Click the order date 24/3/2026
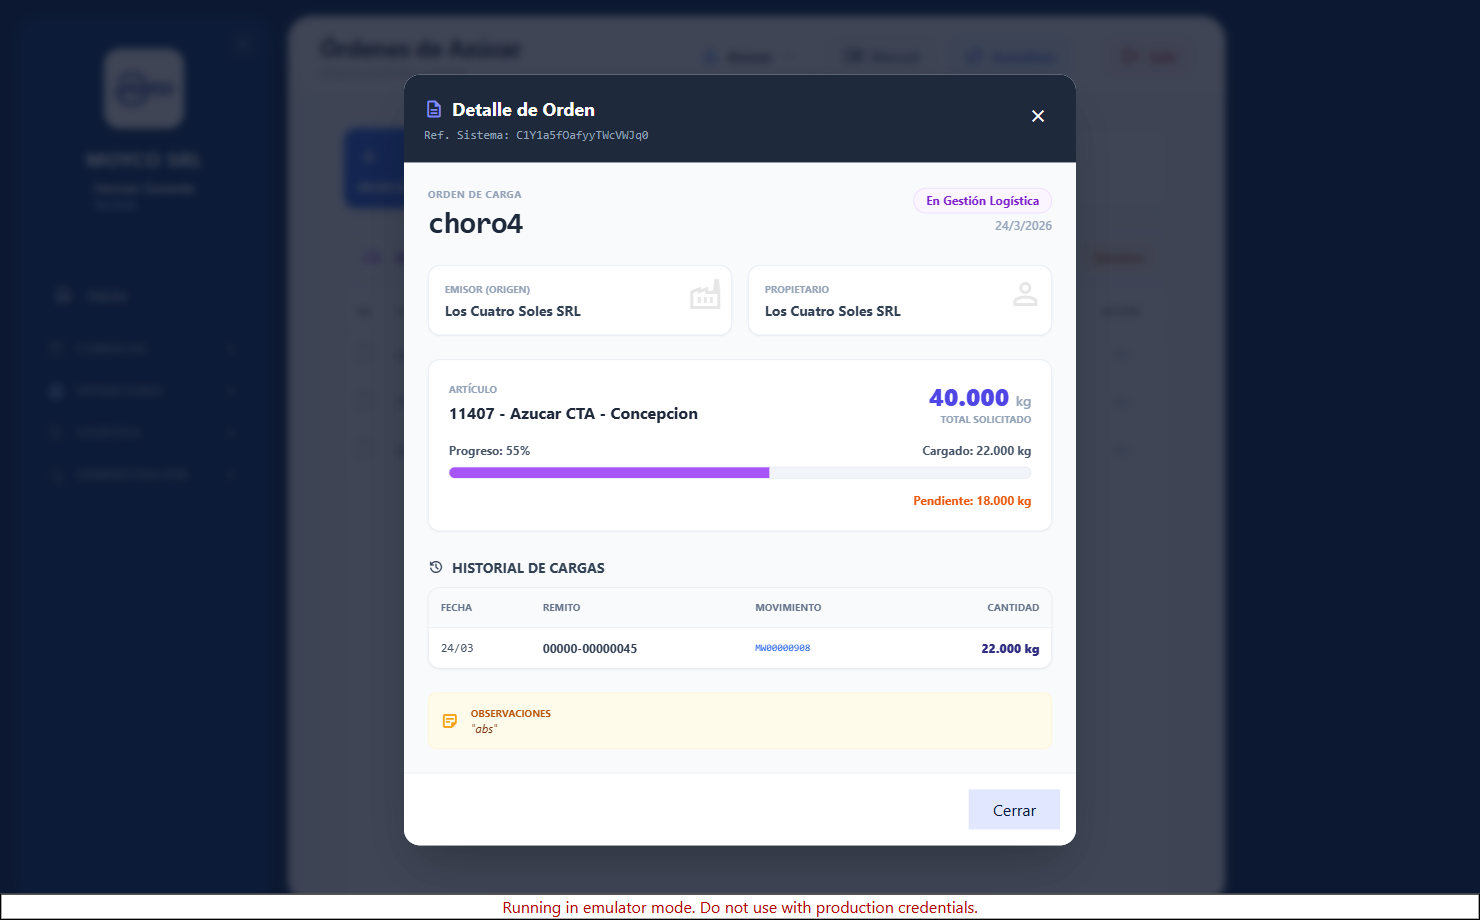Screen dimensions: 1480x920 coord(1023,226)
